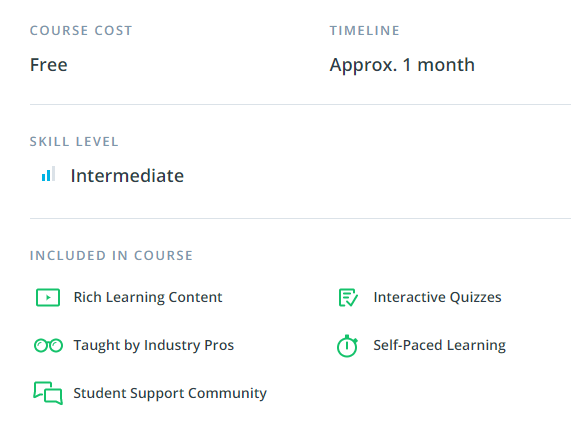Click the Interactive Quizzes label

(437, 297)
